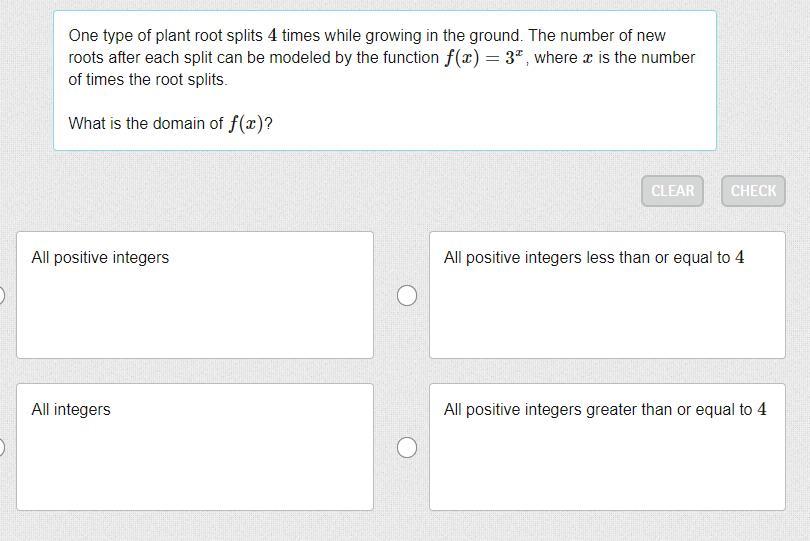Click the 'All integers' answer text
The width and height of the screenshot is (810, 541).
[x=71, y=409]
